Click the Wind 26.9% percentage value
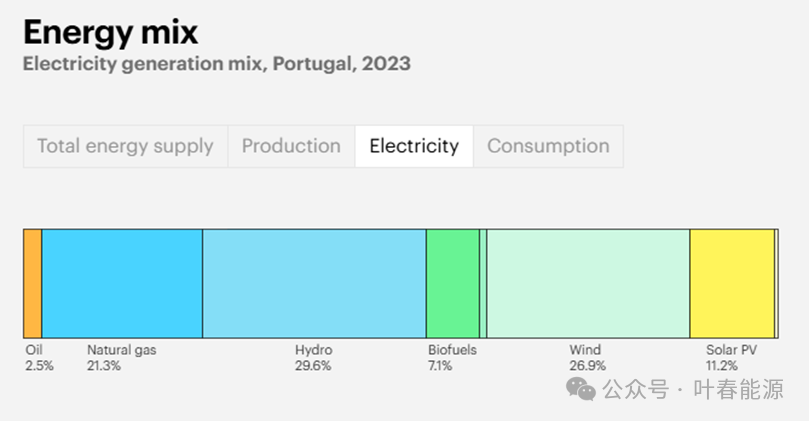The height and width of the screenshot is (421, 809). [585, 366]
